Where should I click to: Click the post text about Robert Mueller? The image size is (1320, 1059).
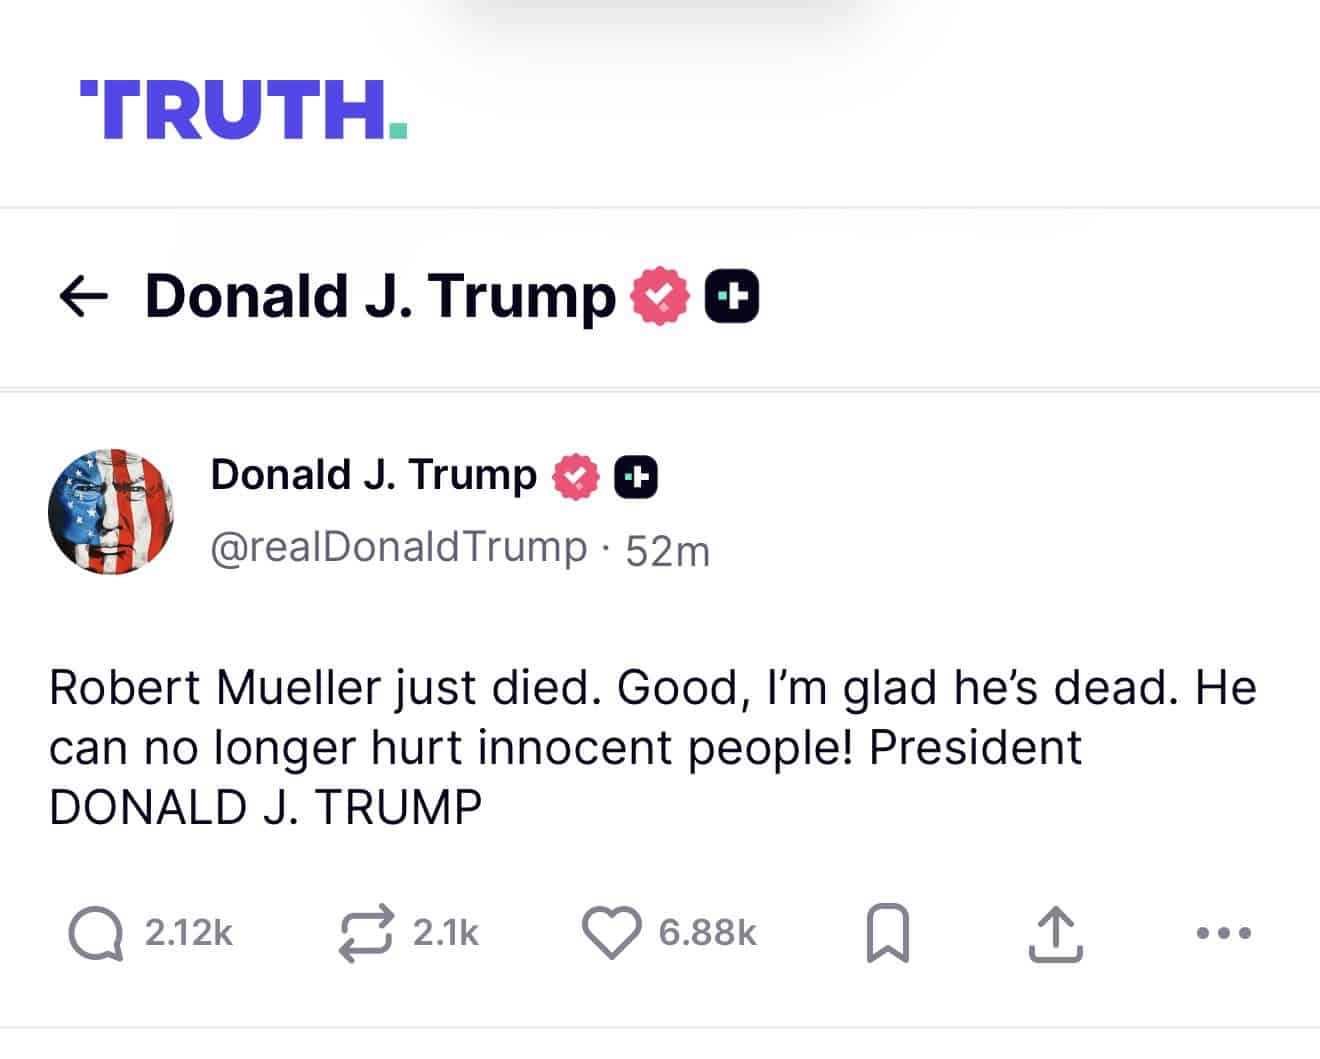[650, 747]
